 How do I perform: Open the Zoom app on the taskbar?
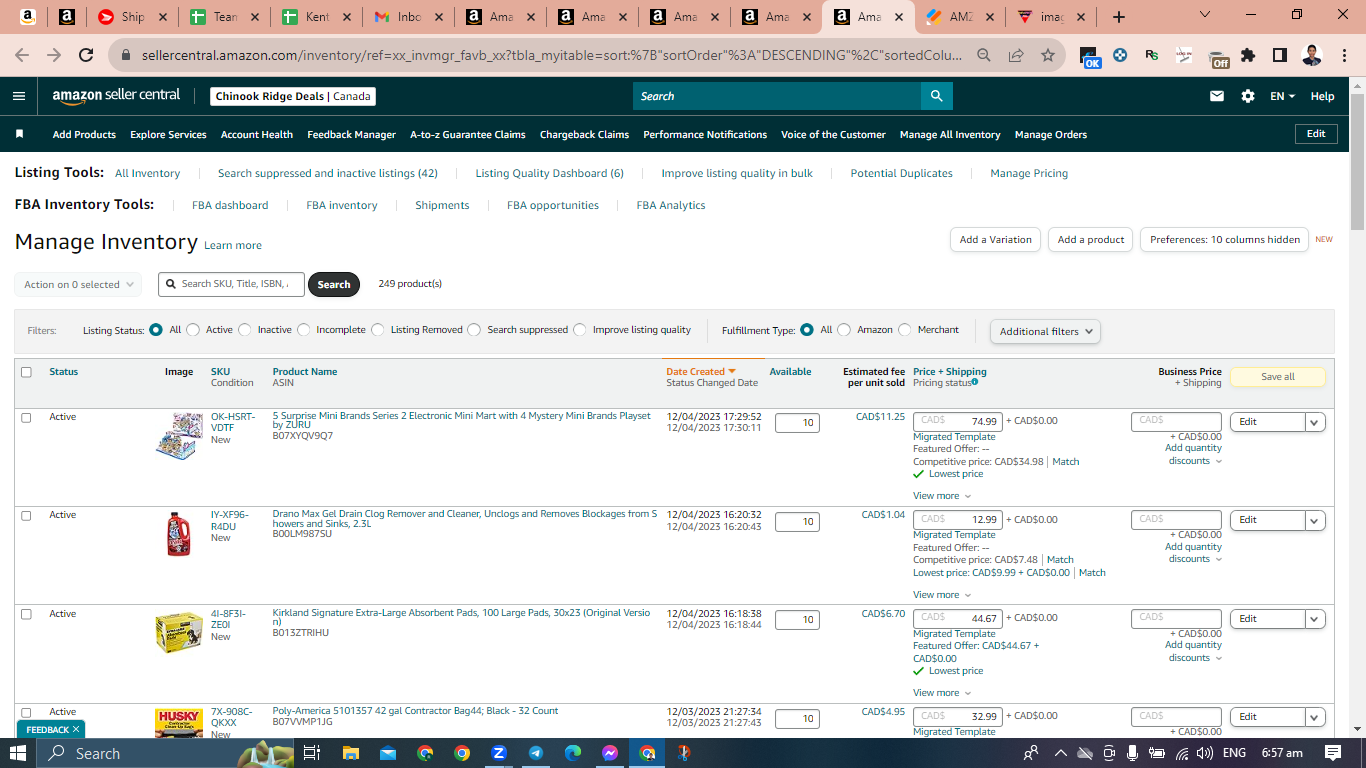pos(499,753)
